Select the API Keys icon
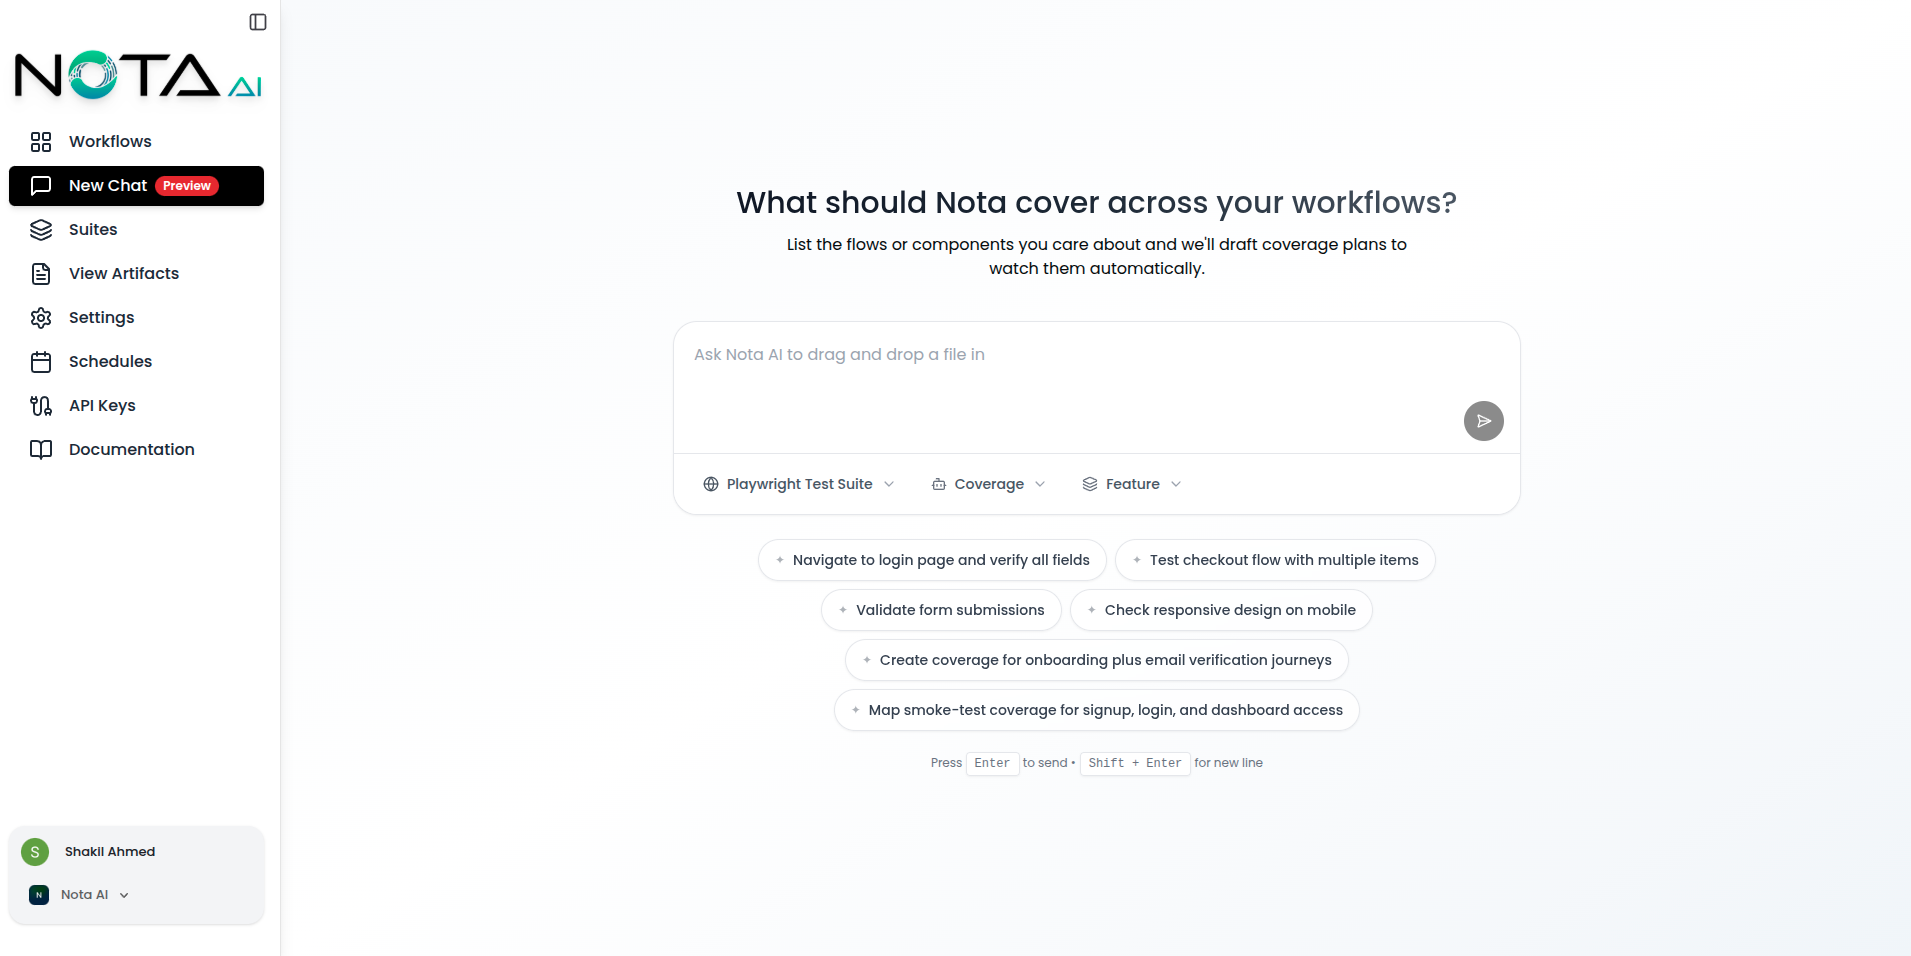Screen dimensions: 1911x956 [41, 405]
